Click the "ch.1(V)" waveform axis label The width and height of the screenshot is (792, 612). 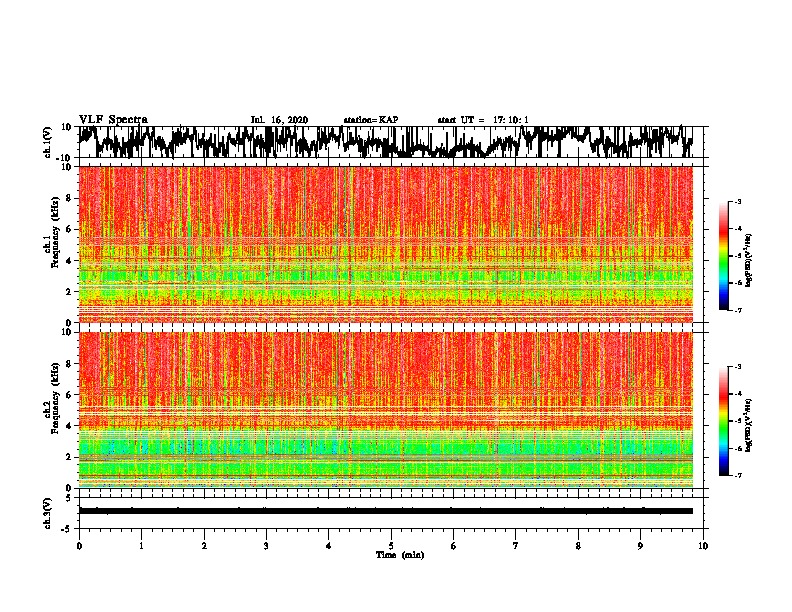click(x=48, y=142)
